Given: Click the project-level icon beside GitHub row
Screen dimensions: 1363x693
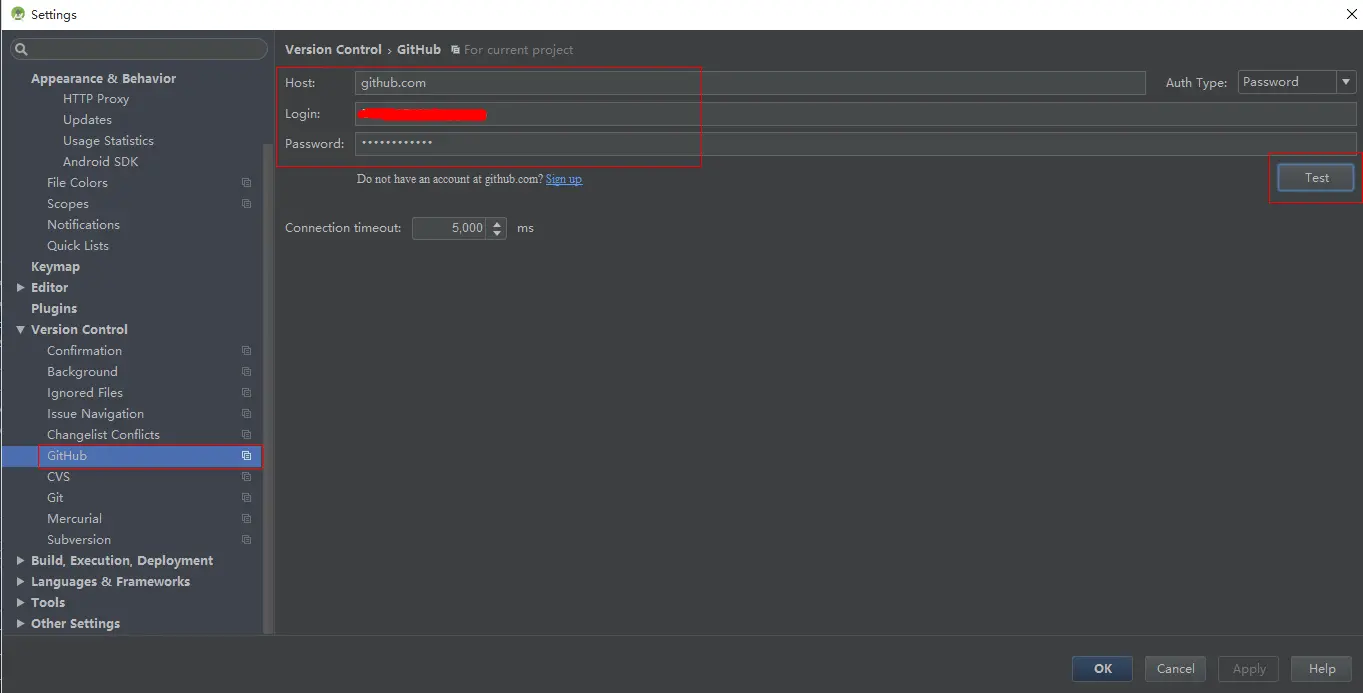Looking at the screenshot, I should (x=246, y=456).
